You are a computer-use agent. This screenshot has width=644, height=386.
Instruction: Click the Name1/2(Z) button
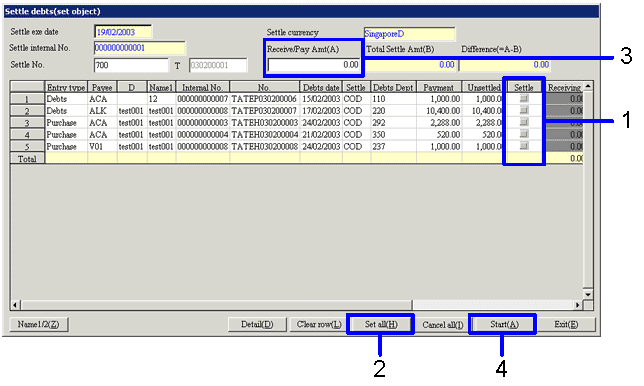(x=39, y=324)
